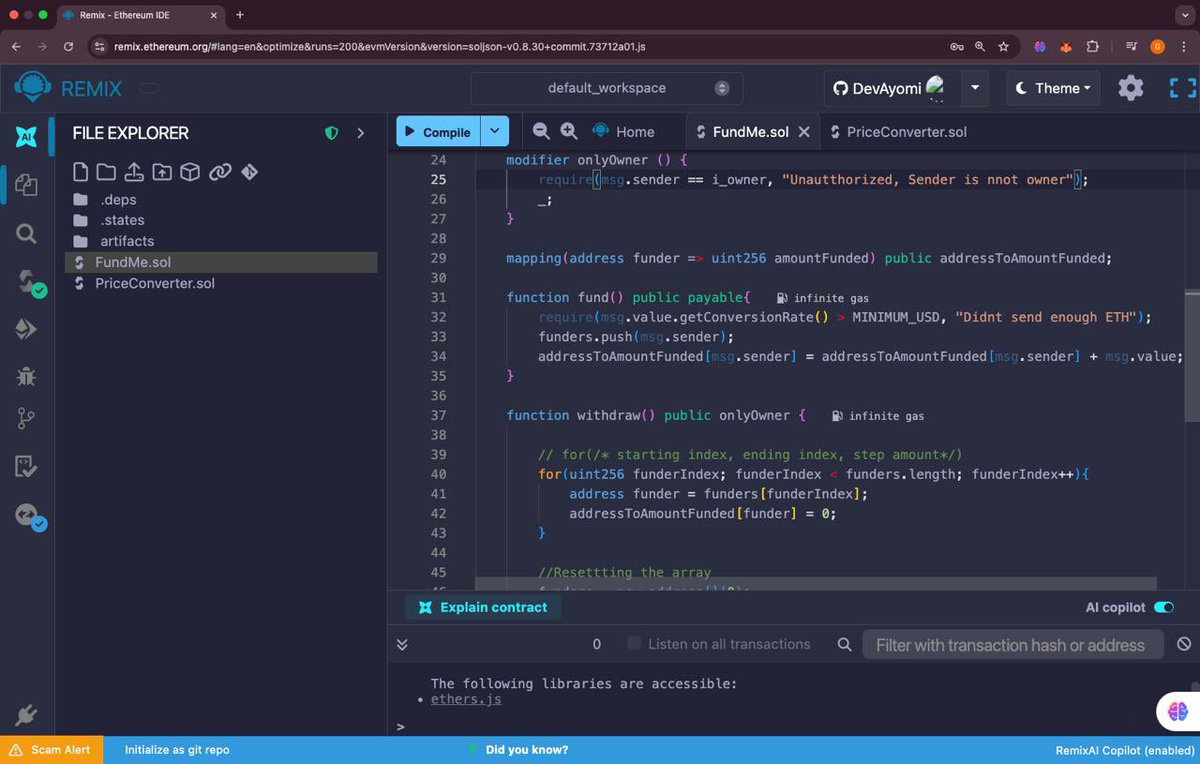Image resolution: width=1200 pixels, height=764 pixels.
Task: Open the Plugin Manager via the plug icon
Action: (x=27, y=714)
